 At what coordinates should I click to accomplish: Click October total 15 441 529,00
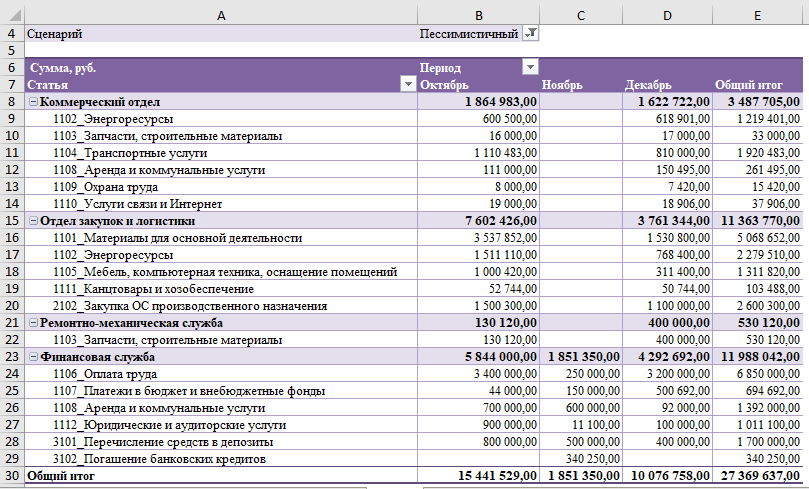pos(478,476)
